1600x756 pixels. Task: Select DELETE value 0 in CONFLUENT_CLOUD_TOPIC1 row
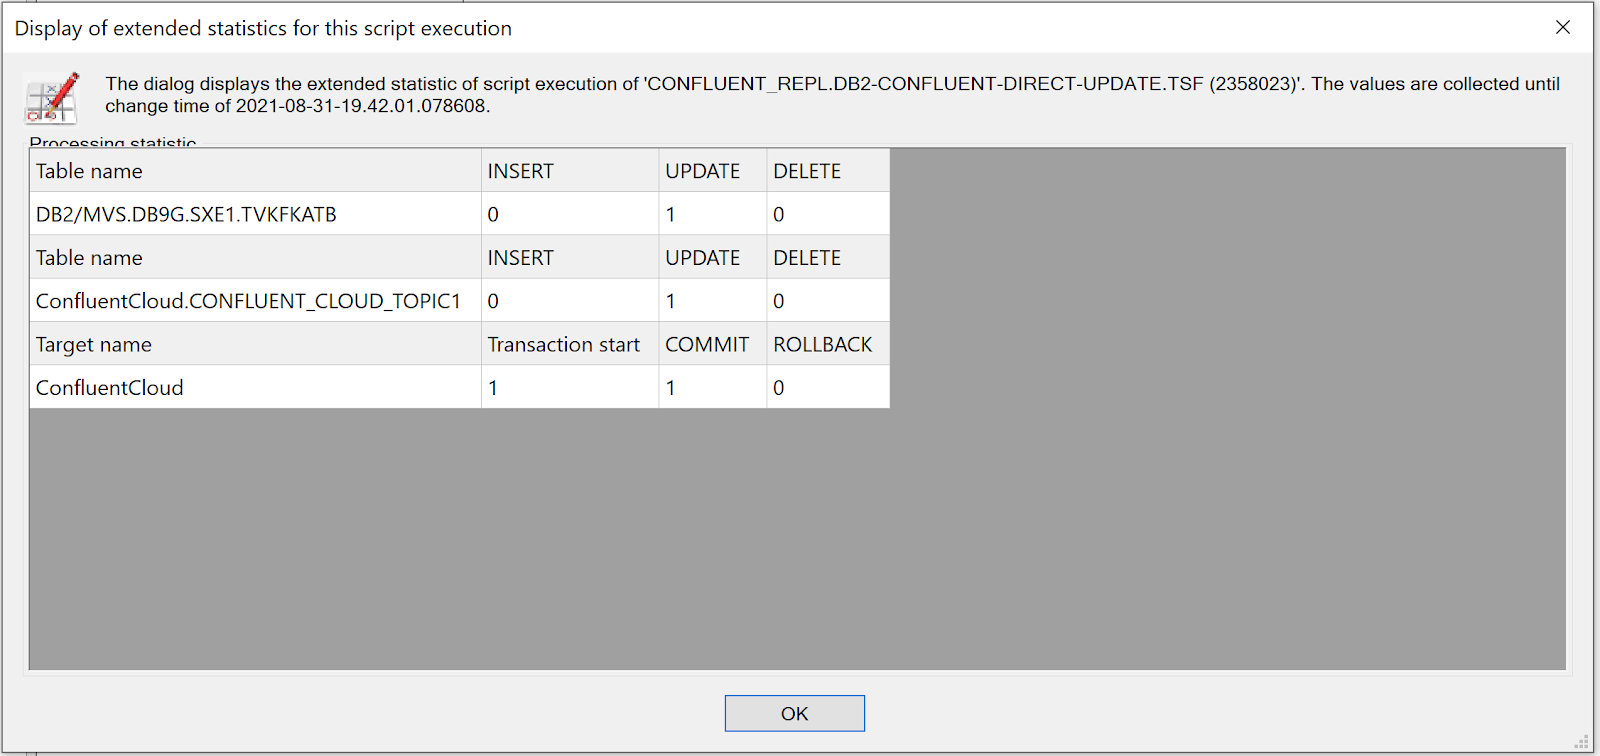[828, 301]
